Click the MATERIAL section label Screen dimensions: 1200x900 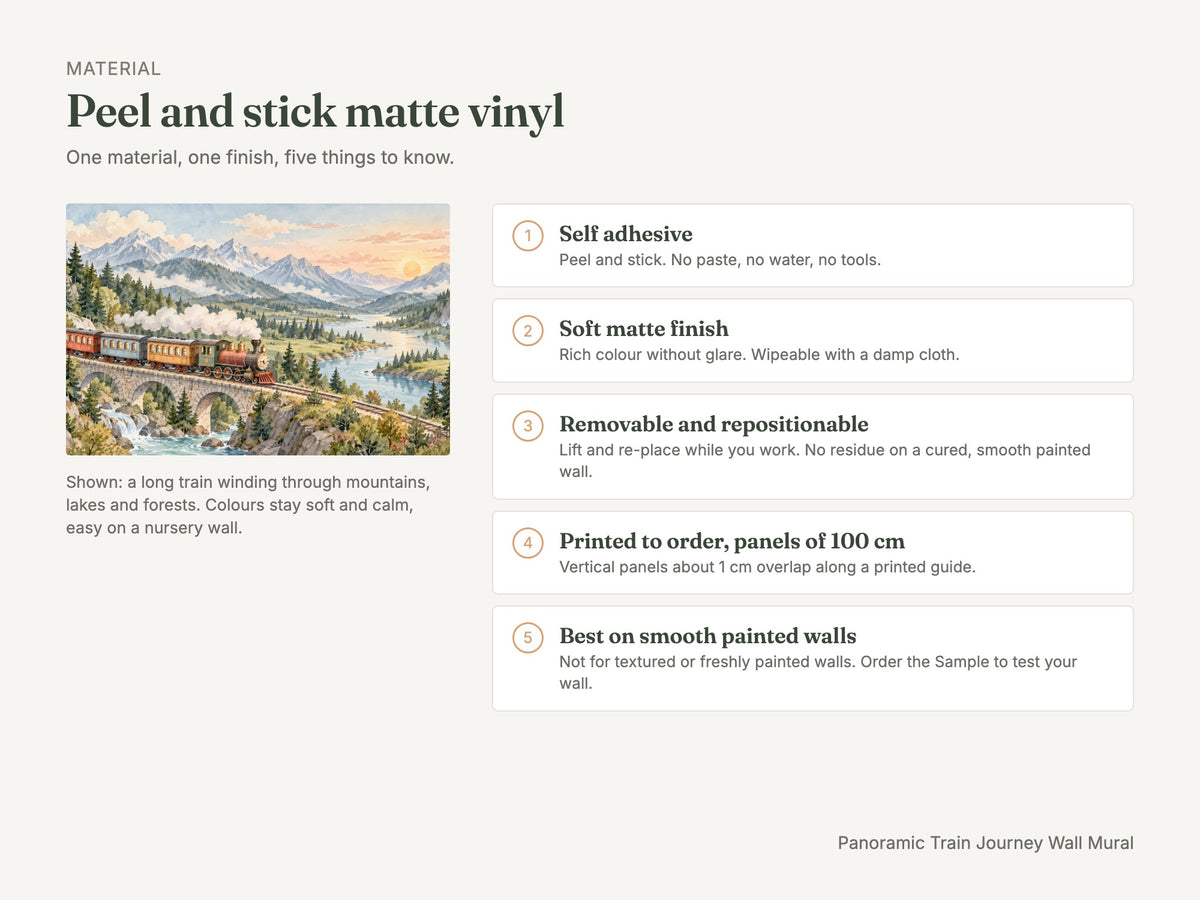(x=113, y=69)
